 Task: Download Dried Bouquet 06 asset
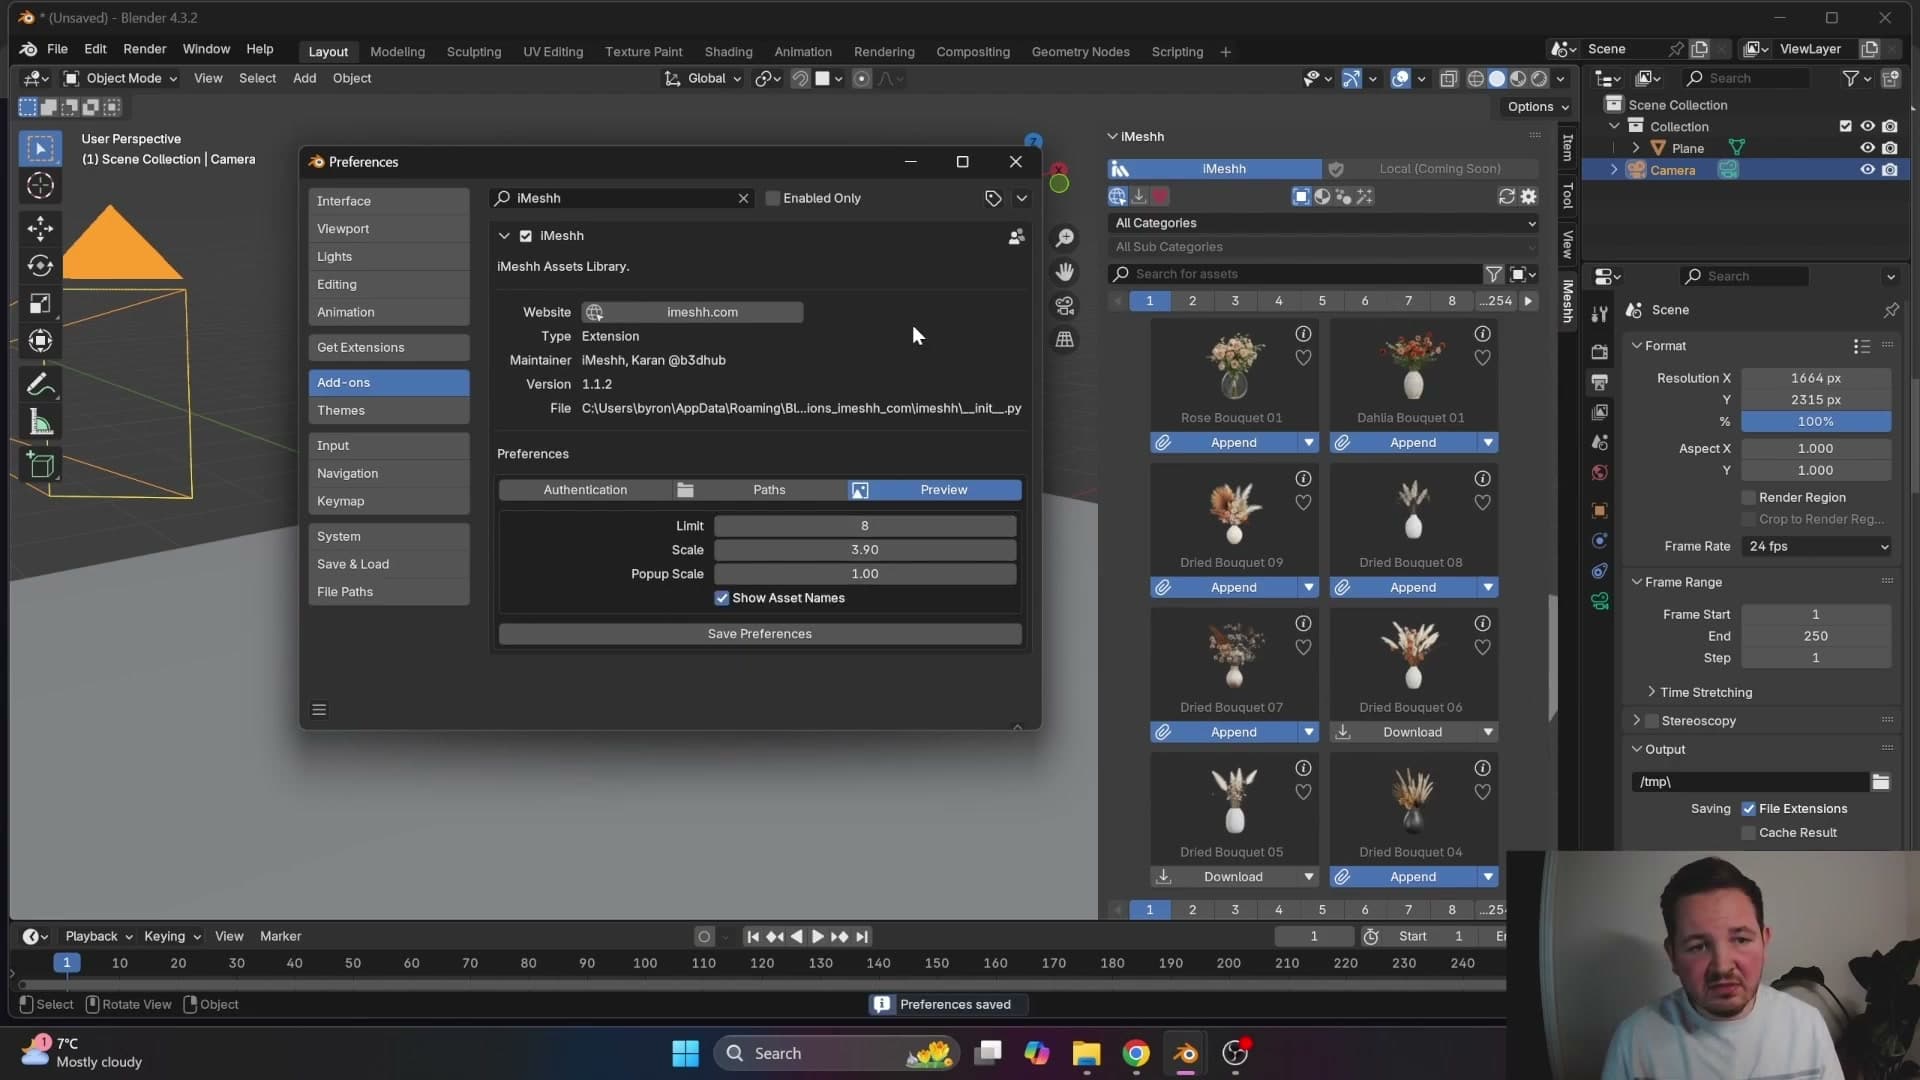pyautogui.click(x=1403, y=732)
